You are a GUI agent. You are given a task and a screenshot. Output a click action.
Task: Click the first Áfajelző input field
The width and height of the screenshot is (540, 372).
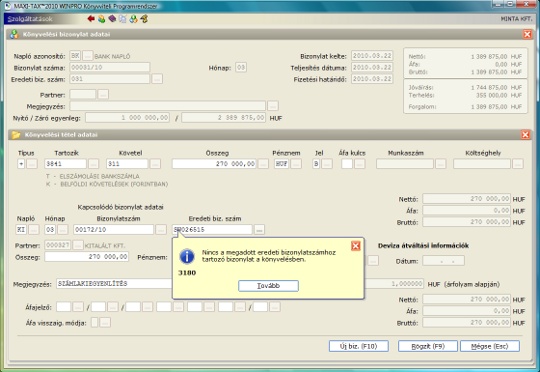[x=64, y=307]
